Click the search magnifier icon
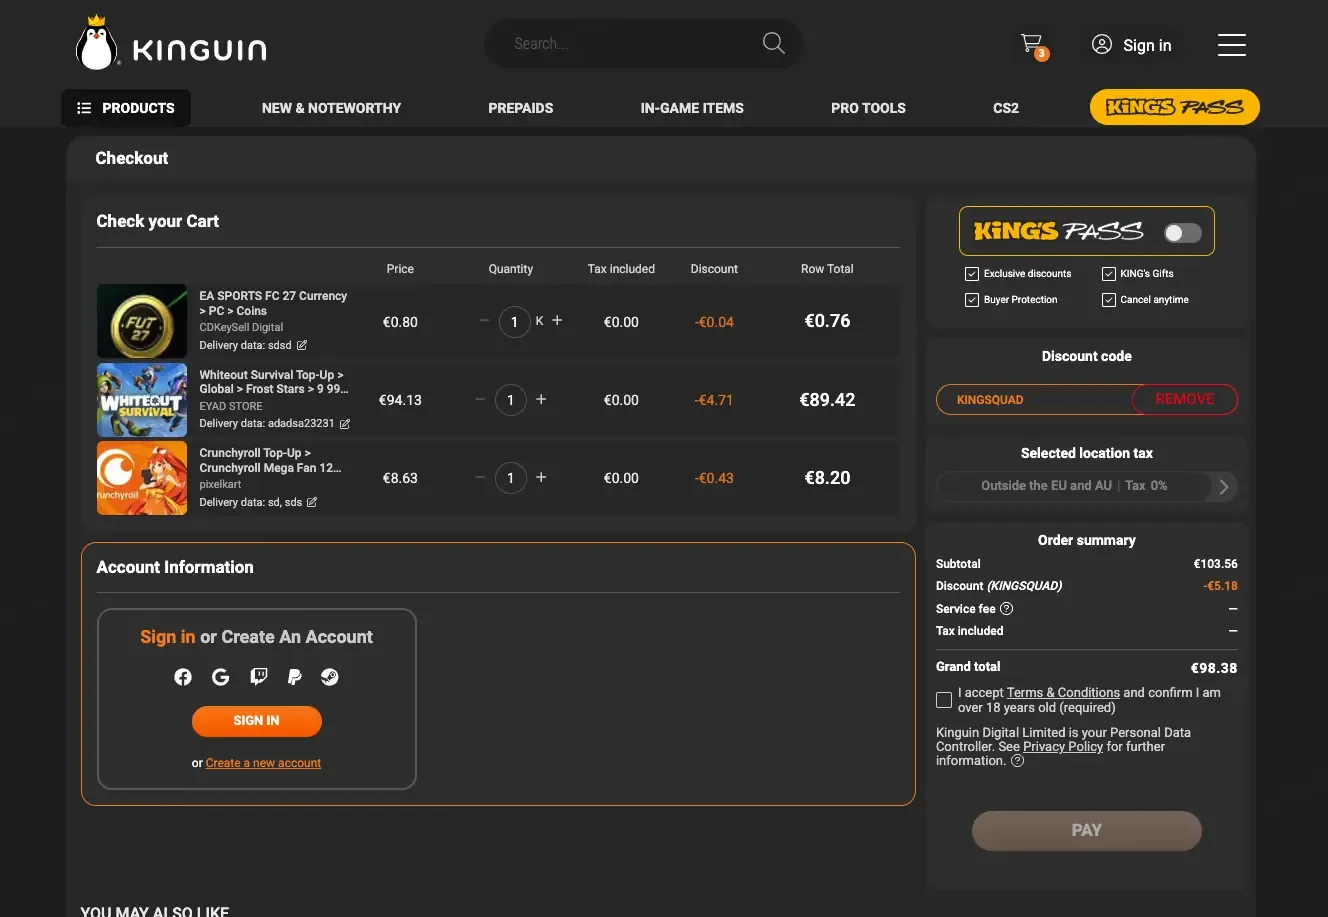1328x917 pixels. tap(773, 43)
